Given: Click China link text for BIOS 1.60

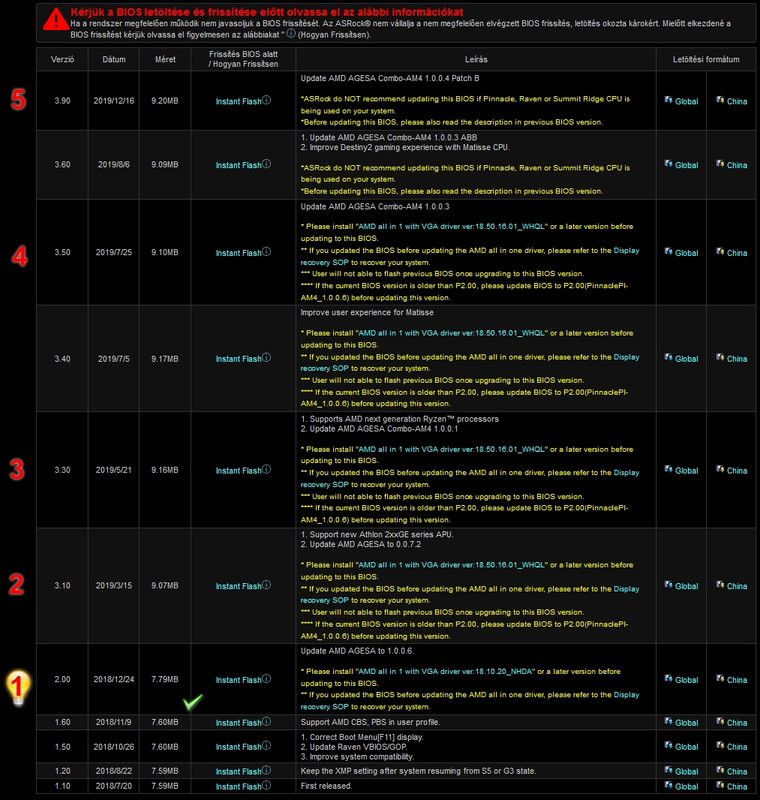Looking at the screenshot, I should (x=737, y=723).
